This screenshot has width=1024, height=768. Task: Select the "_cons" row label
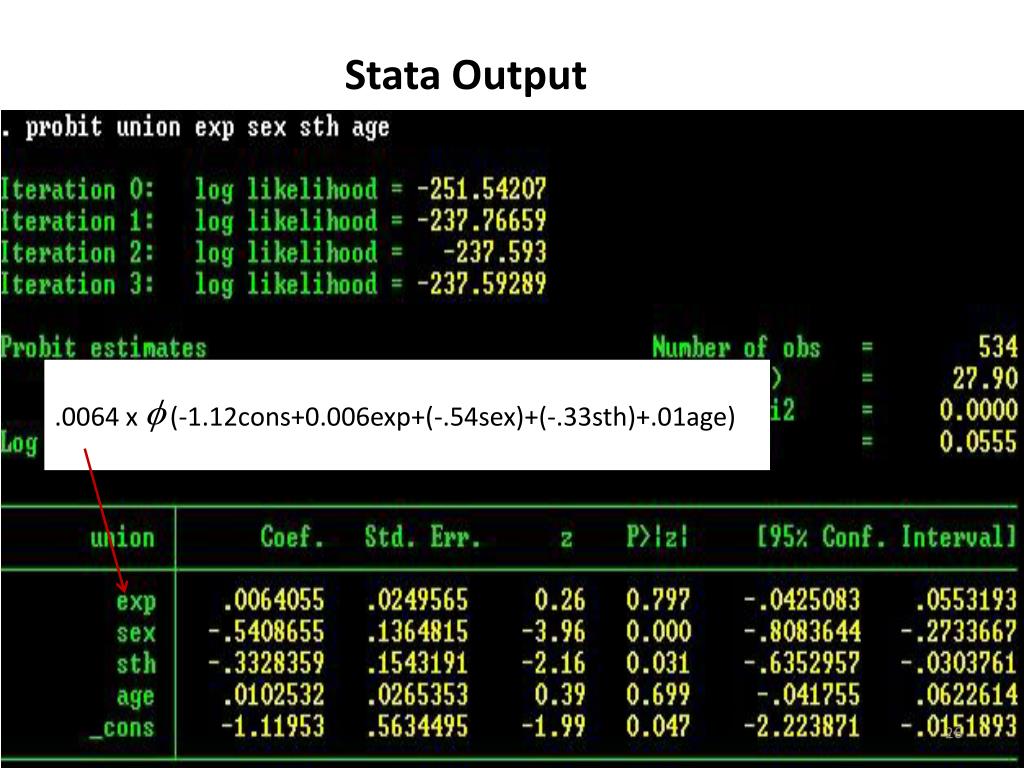click(x=123, y=728)
